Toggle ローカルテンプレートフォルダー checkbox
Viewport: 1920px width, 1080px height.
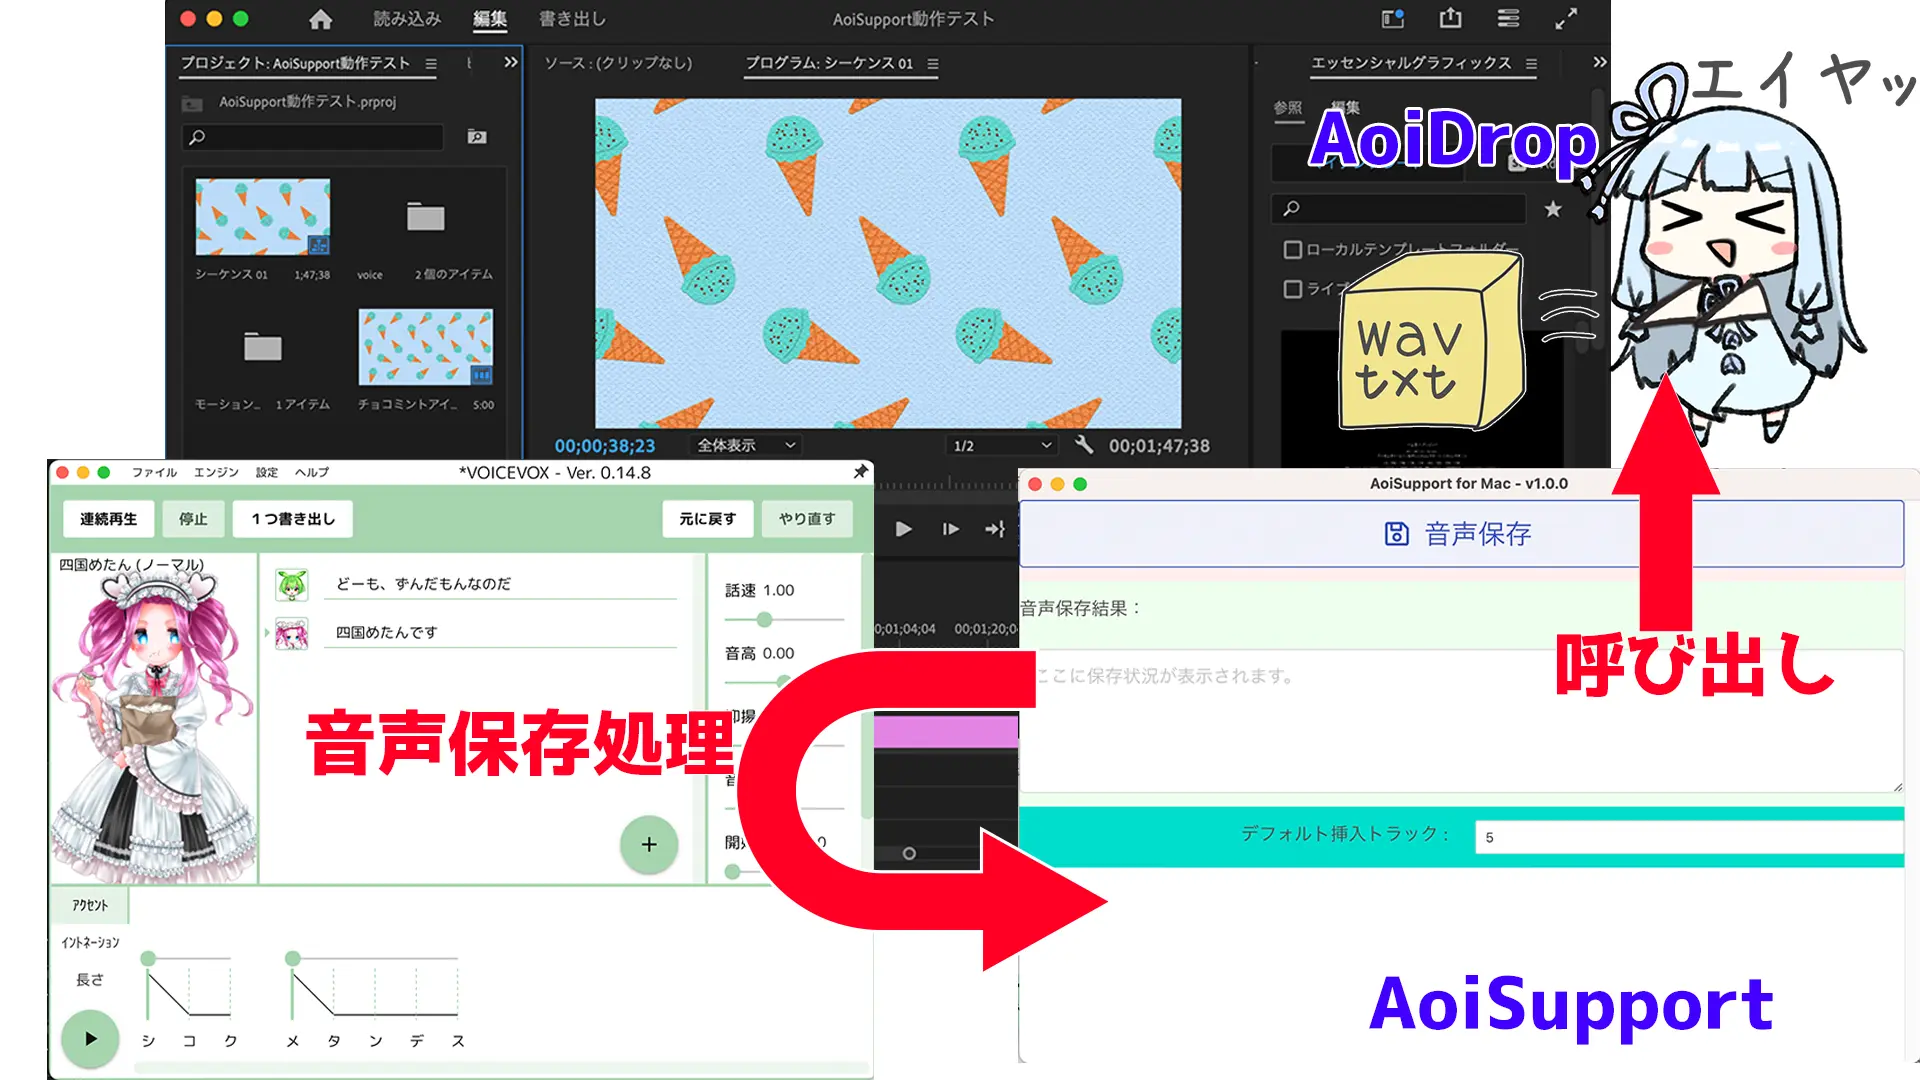[x=1292, y=250]
